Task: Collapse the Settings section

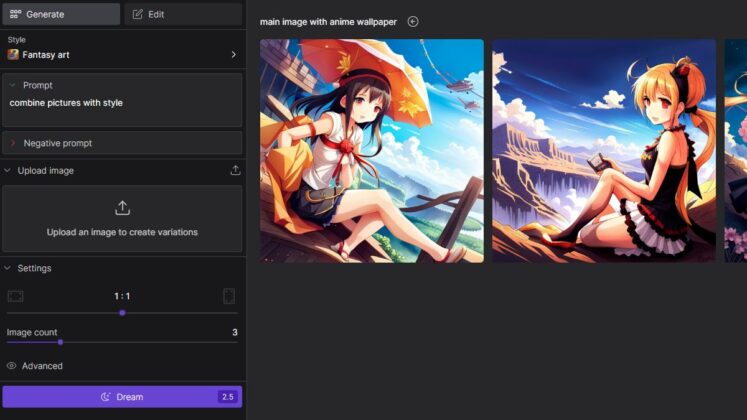Action: coord(8,268)
